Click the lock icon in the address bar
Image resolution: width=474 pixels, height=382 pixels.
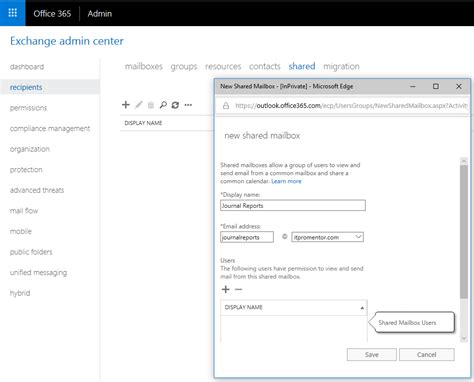click(x=226, y=106)
